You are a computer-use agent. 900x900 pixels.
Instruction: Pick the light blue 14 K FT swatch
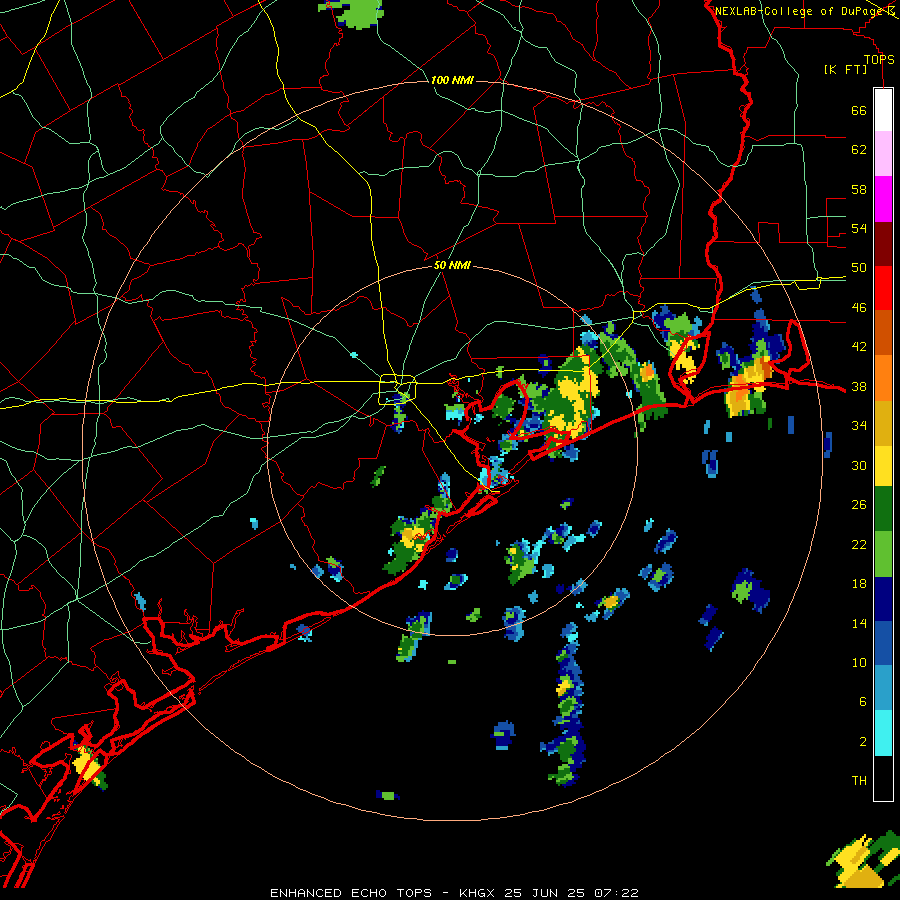point(883,688)
